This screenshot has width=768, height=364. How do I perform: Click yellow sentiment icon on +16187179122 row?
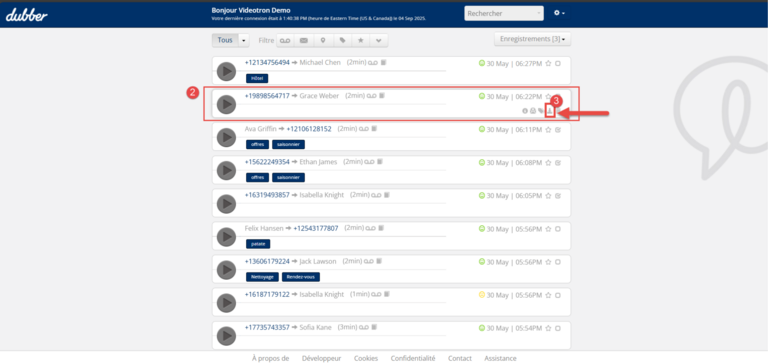pyautogui.click(x=481, y=294)
